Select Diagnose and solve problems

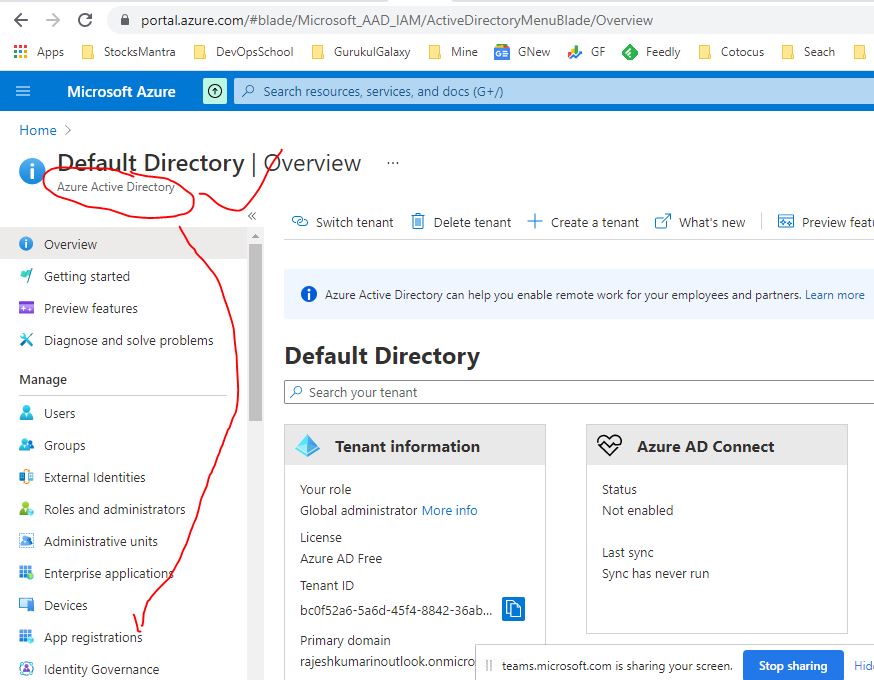(x=128, y=340)
